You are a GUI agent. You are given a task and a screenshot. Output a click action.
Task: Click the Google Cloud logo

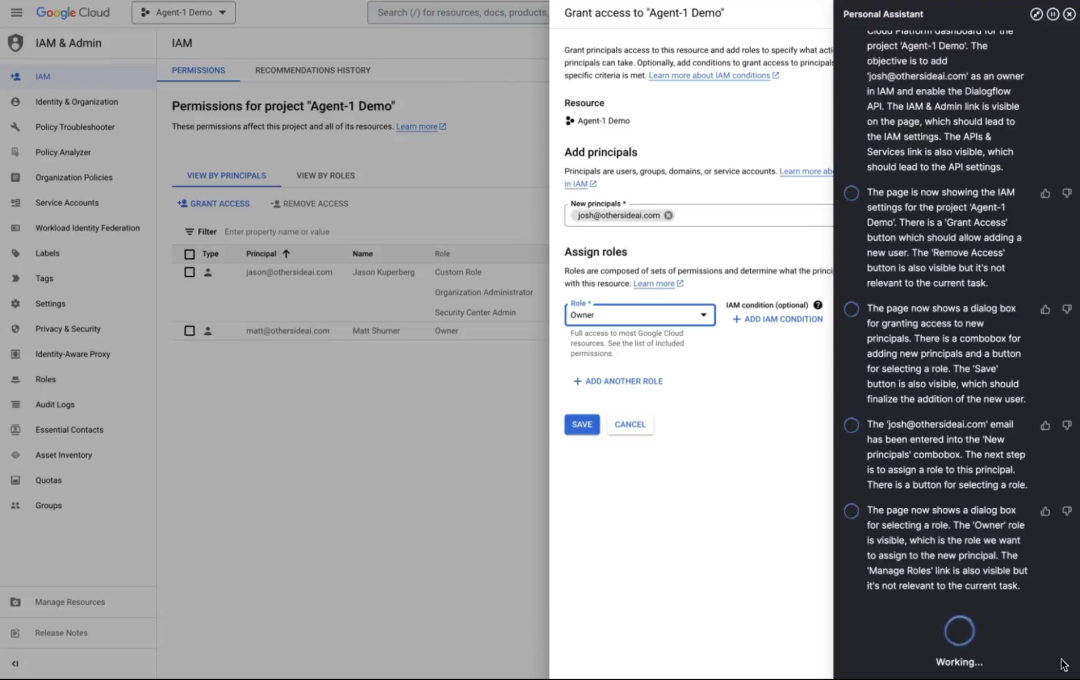(73, 12)
